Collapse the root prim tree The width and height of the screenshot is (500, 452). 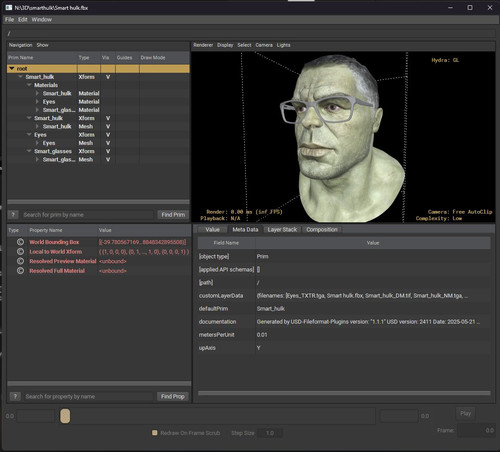click(12, 69)
